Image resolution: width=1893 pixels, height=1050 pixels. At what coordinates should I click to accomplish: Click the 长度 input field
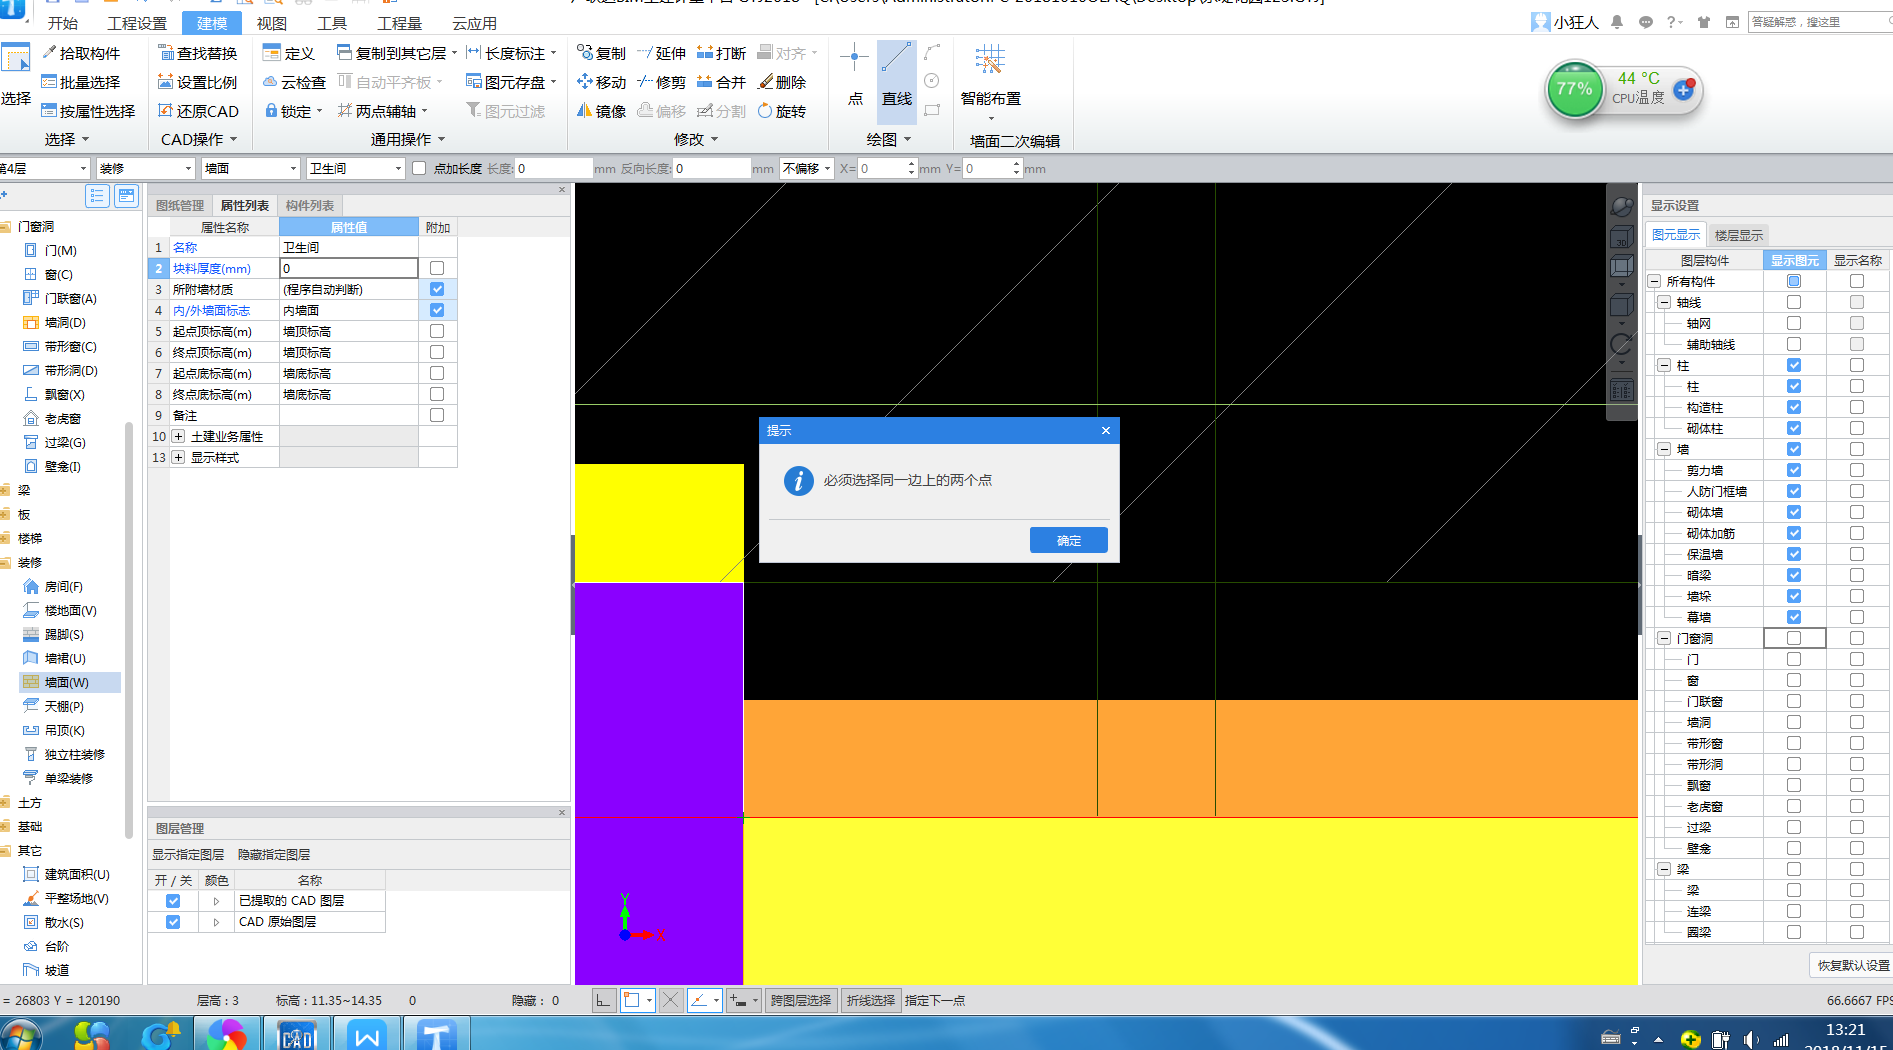[x=553, y=169]
